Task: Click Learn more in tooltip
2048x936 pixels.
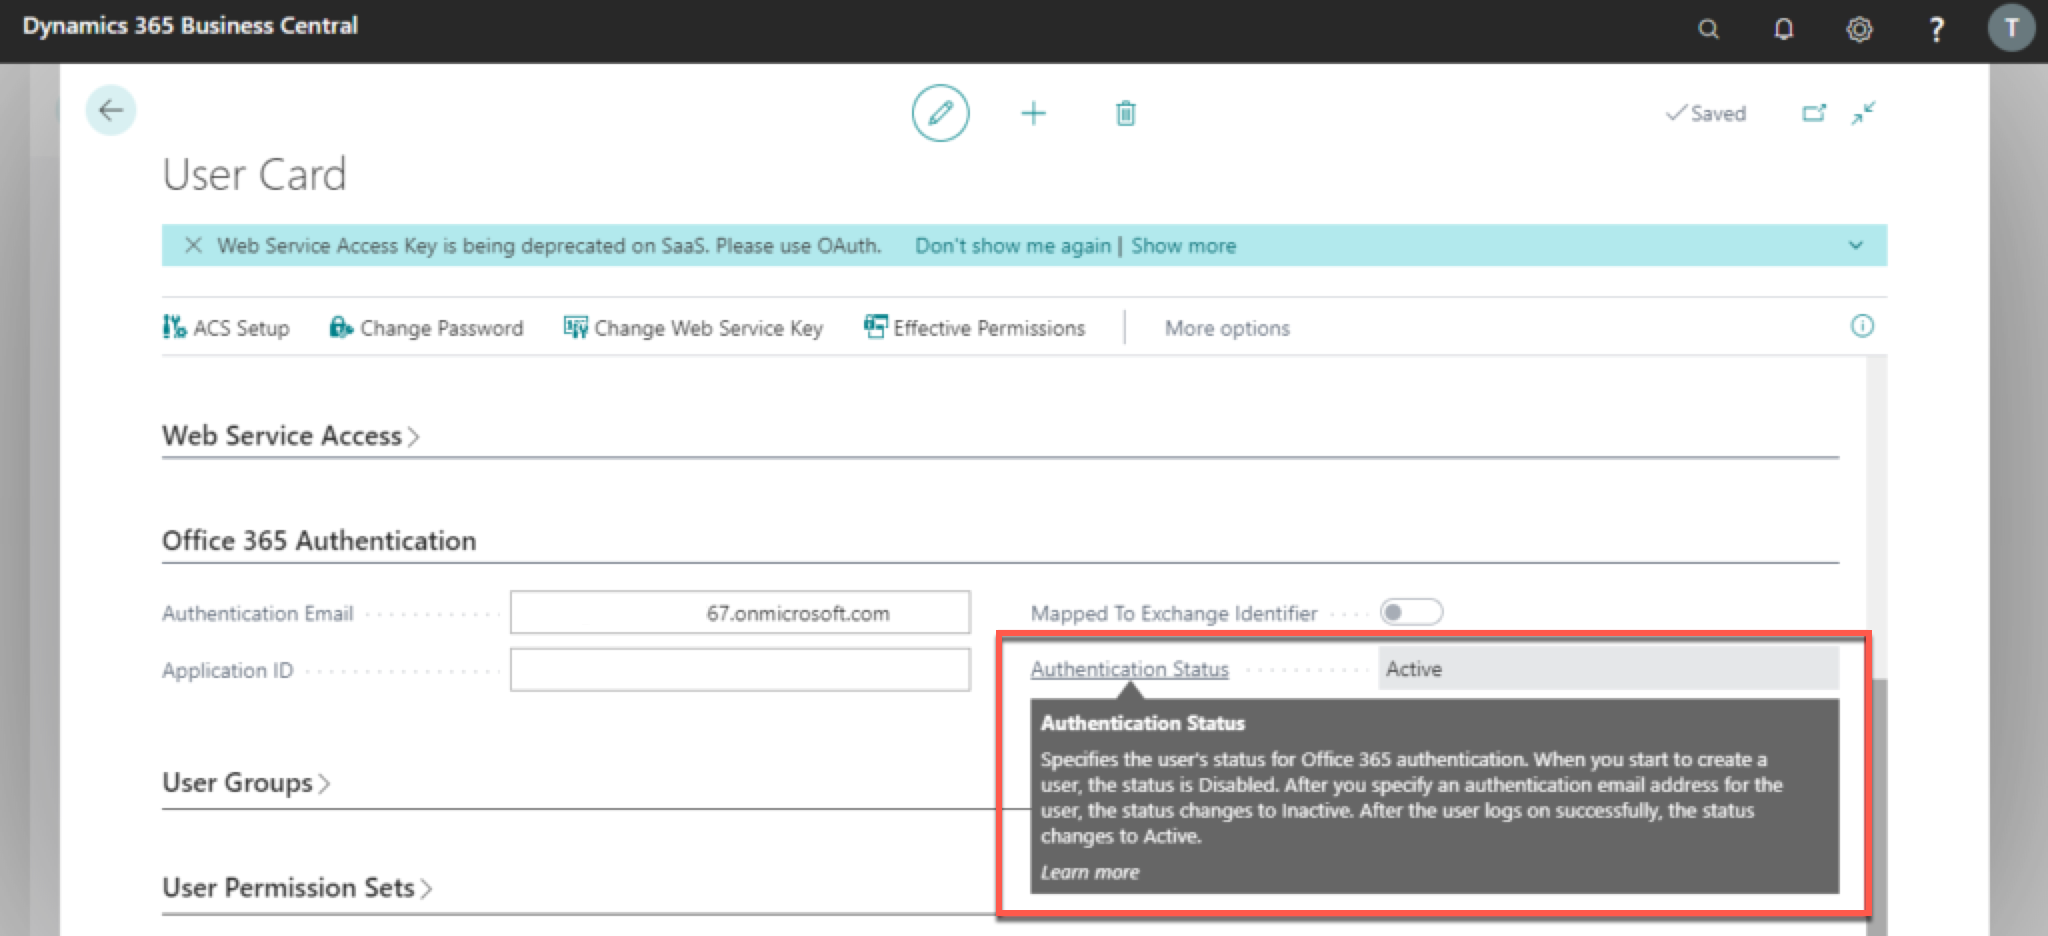Action: click(1090, 872)
